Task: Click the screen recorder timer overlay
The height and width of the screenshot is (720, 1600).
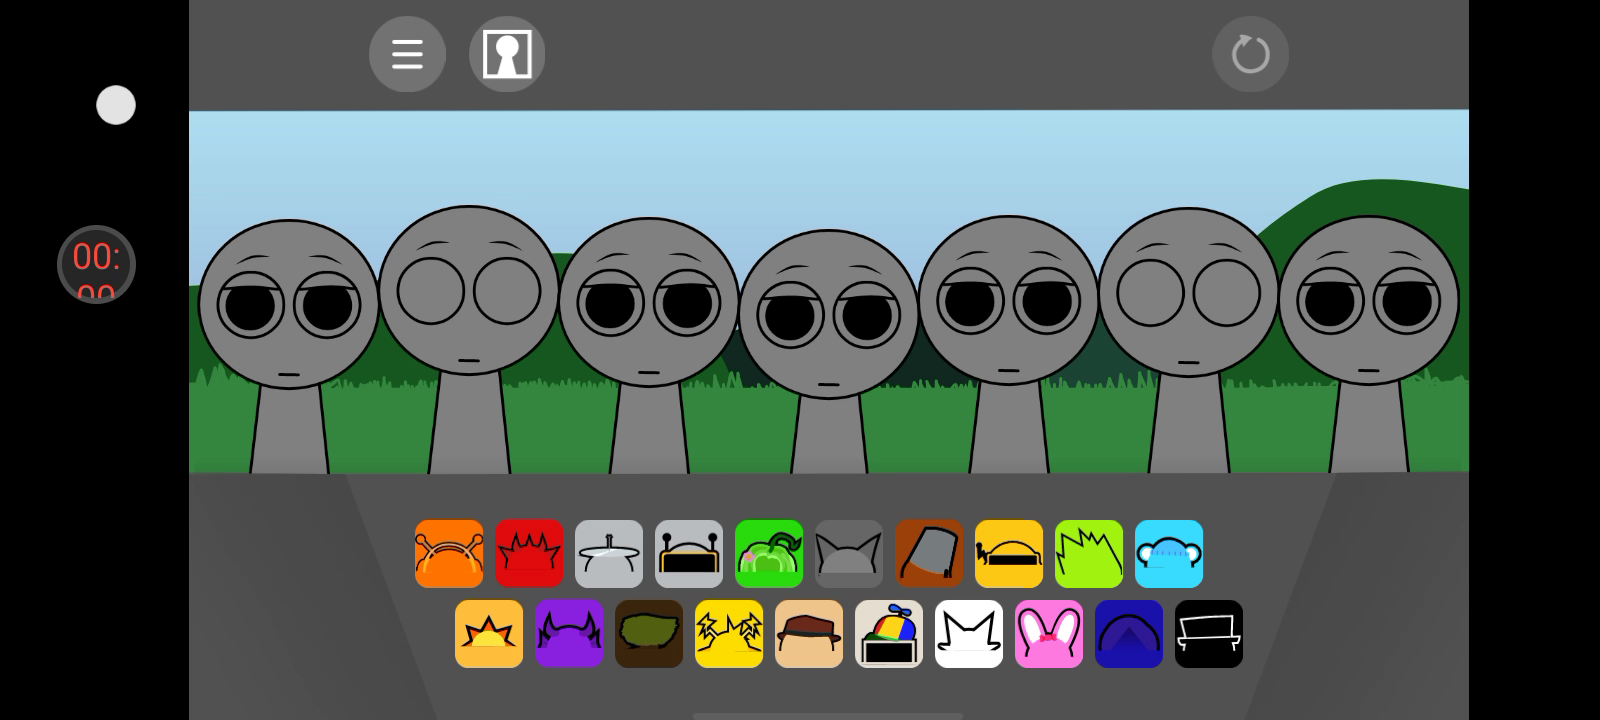Action: point(96,264)
